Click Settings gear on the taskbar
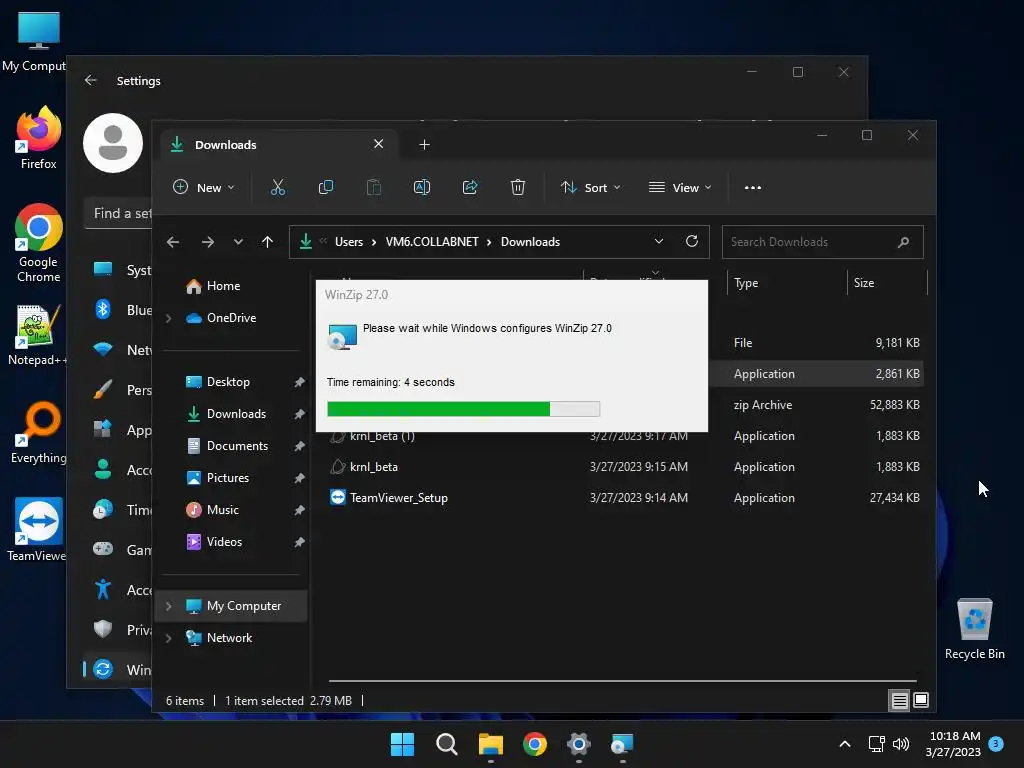Image resolution: width=1024 pixels, height=768 pixels. (579, 744)
